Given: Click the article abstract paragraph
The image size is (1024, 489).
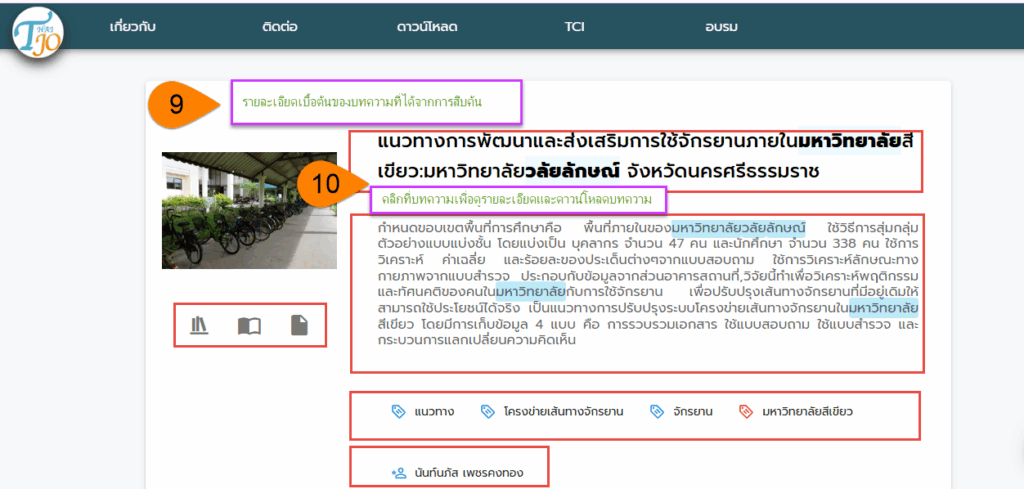Looking at the screenshot, I should coord(635,283).
